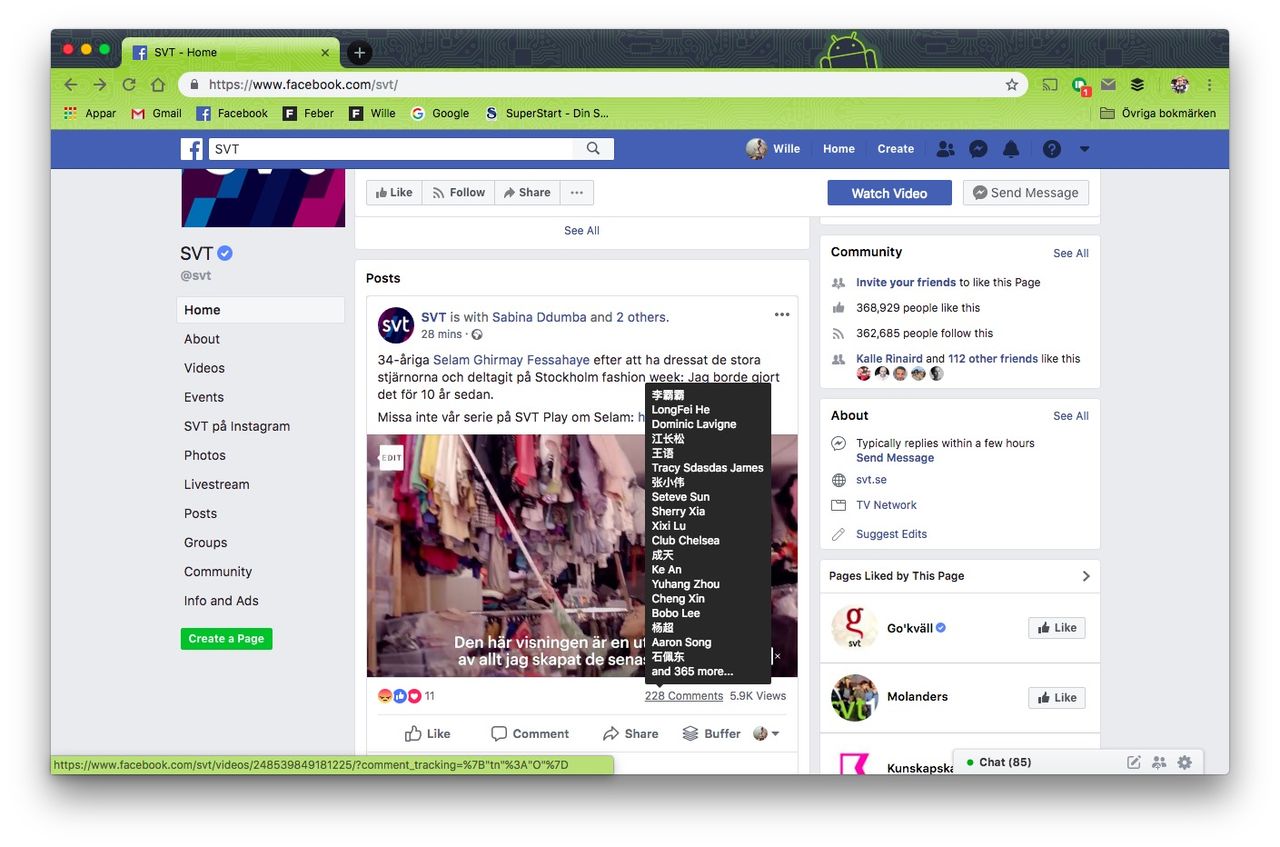
Task: Open the Buffer extension icon in Chrome toolbar
Action: coord(1137,85)
